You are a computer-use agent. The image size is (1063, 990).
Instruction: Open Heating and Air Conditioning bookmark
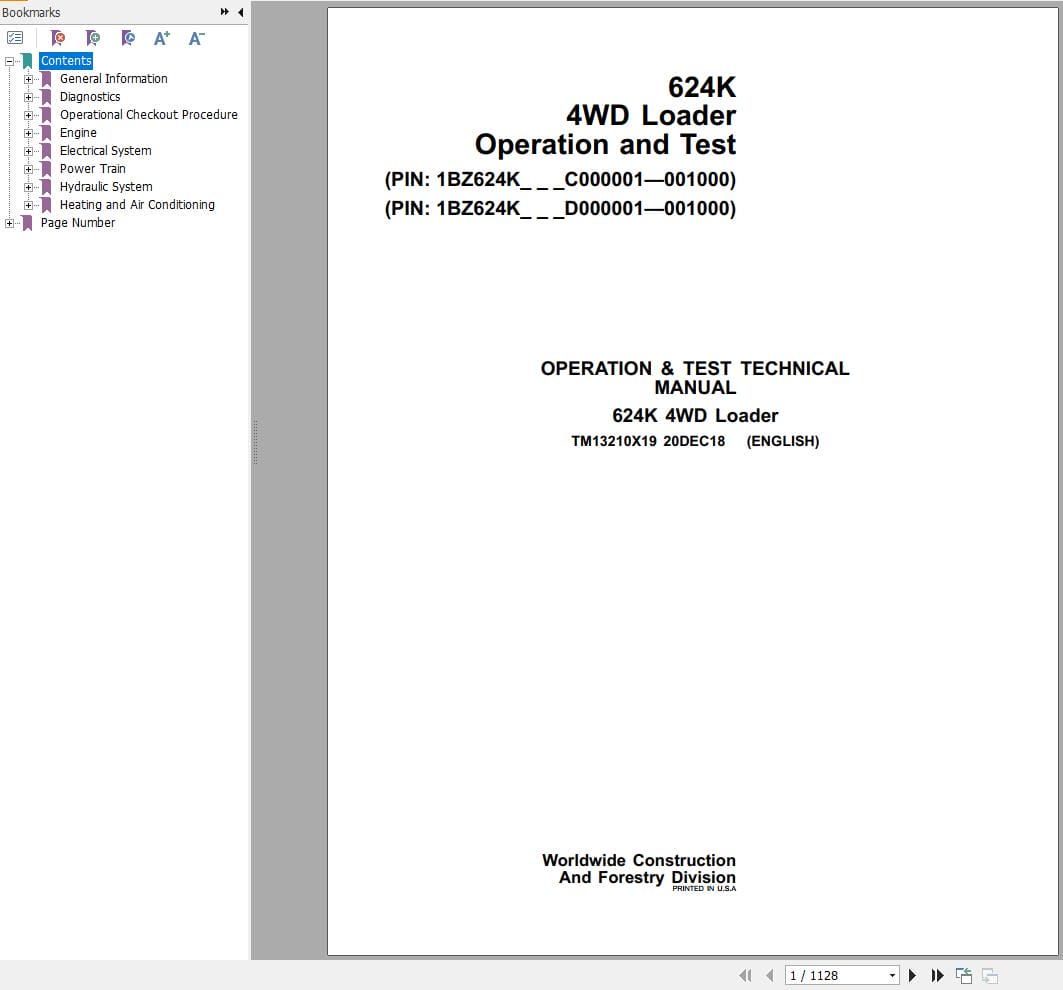tap(137, 205)
